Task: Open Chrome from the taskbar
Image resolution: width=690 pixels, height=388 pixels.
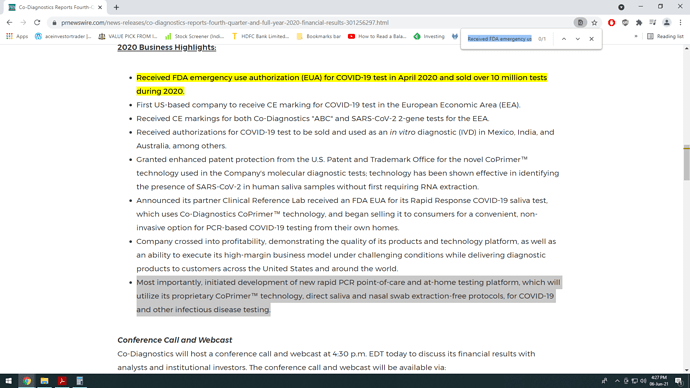Action: click(27, 381)
